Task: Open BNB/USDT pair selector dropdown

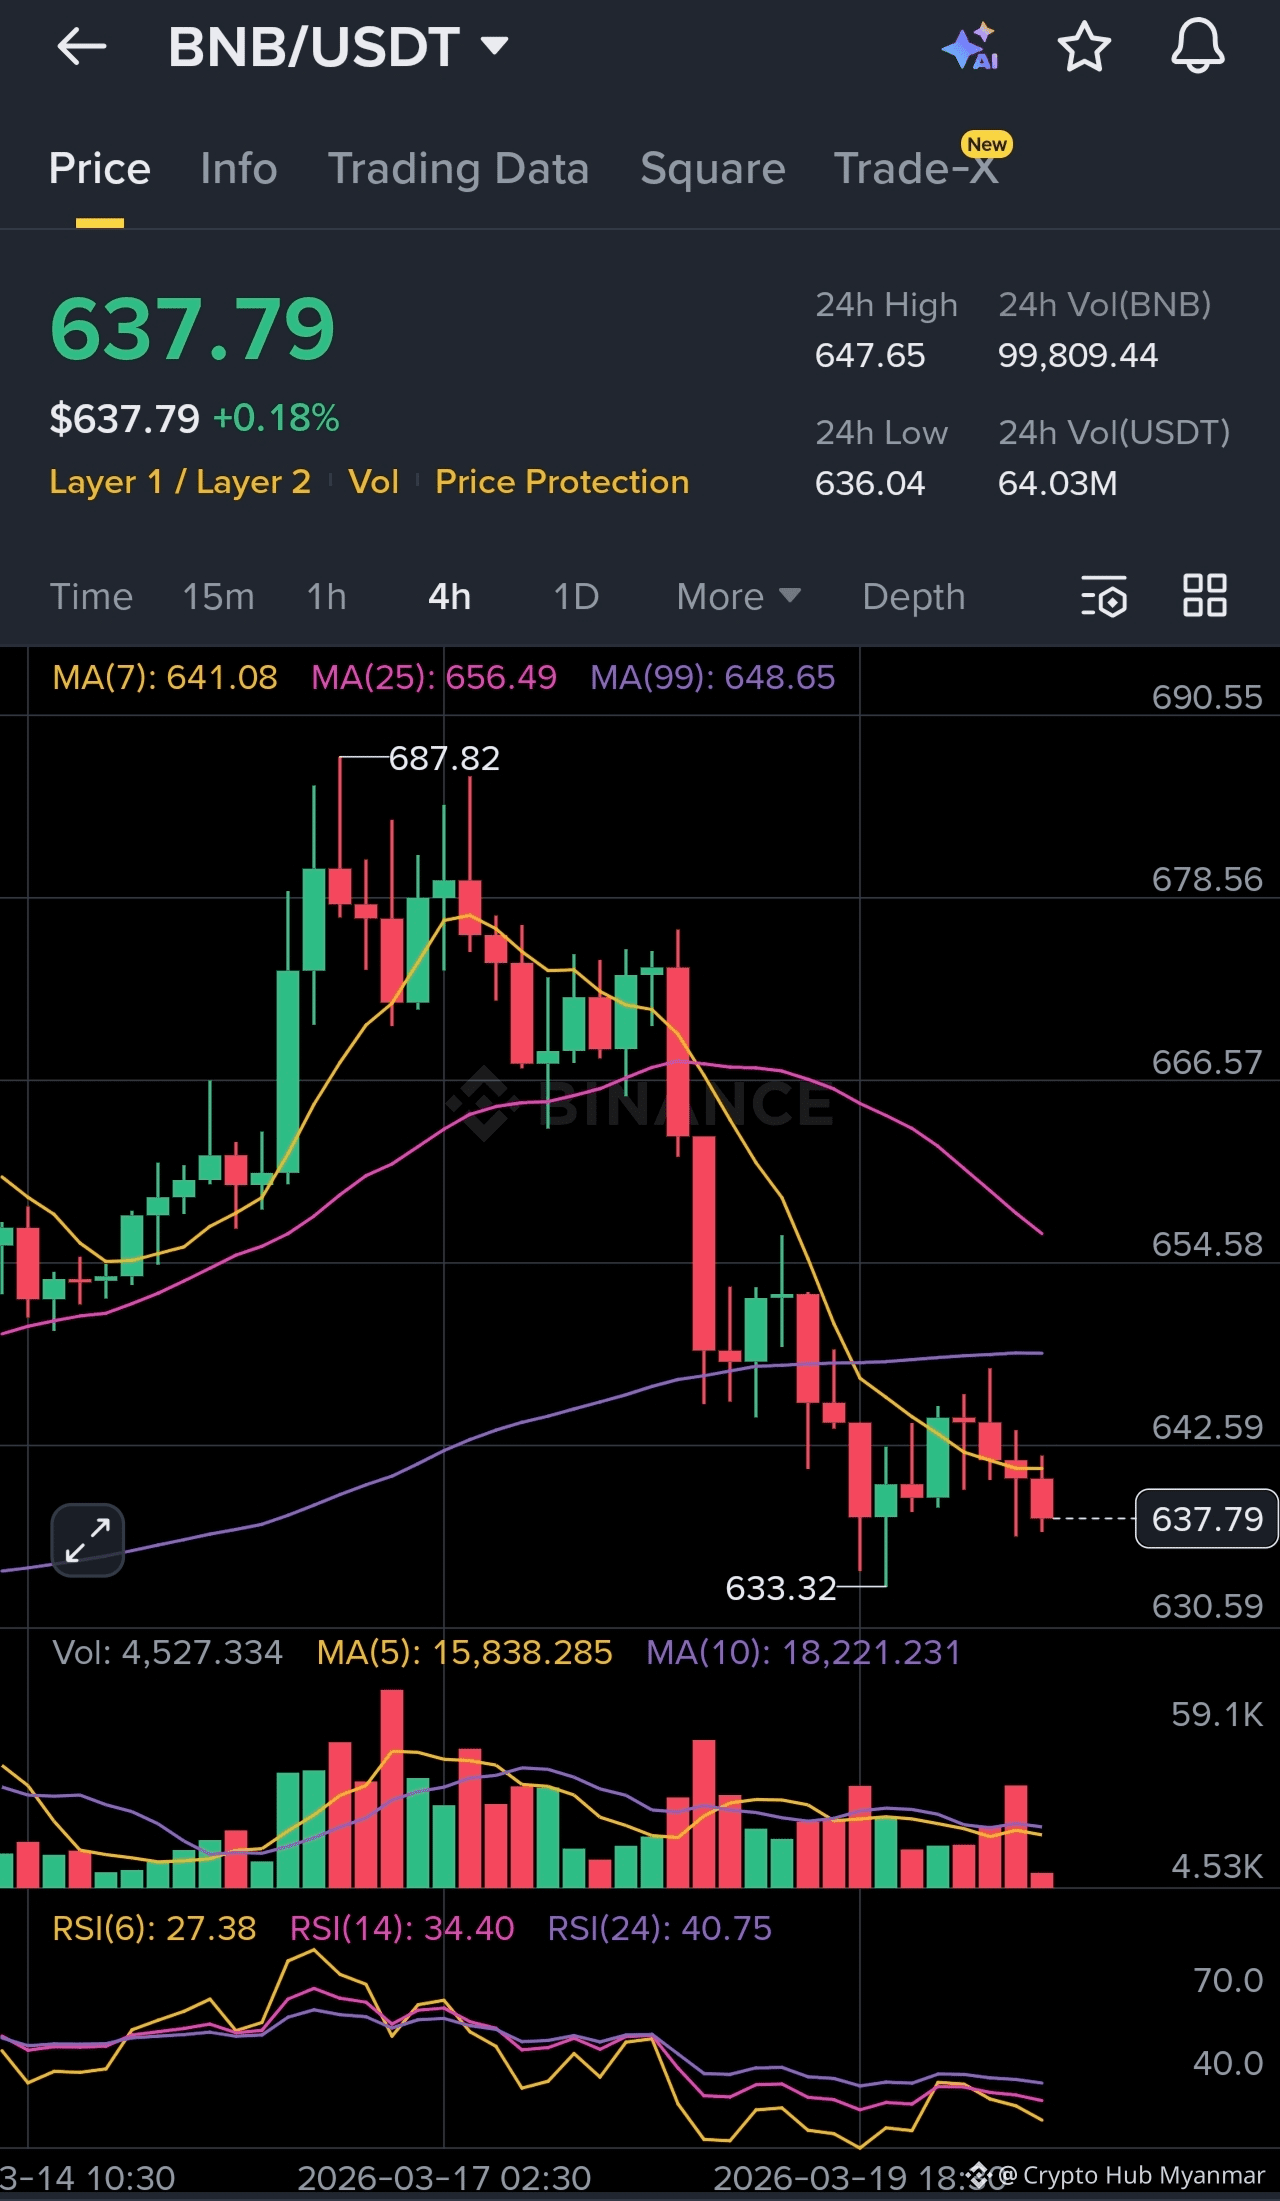Action: coord(339,46)
